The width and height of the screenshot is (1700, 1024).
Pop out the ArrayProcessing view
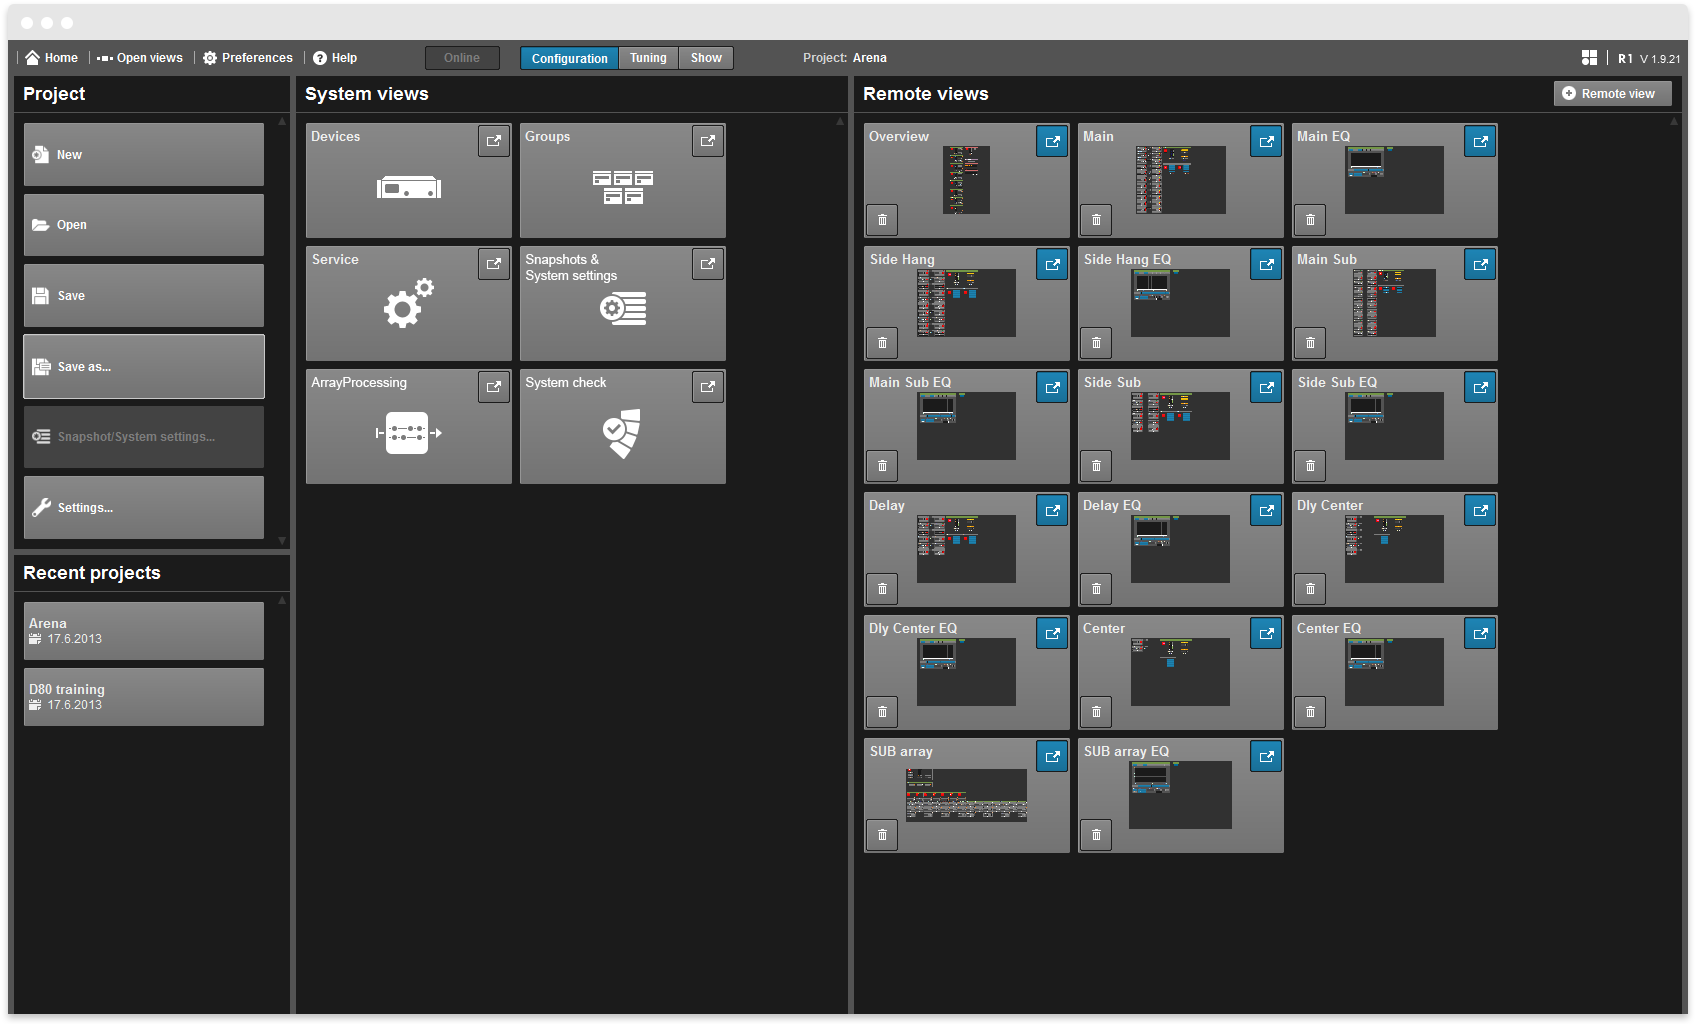click(x=494, y=387)
